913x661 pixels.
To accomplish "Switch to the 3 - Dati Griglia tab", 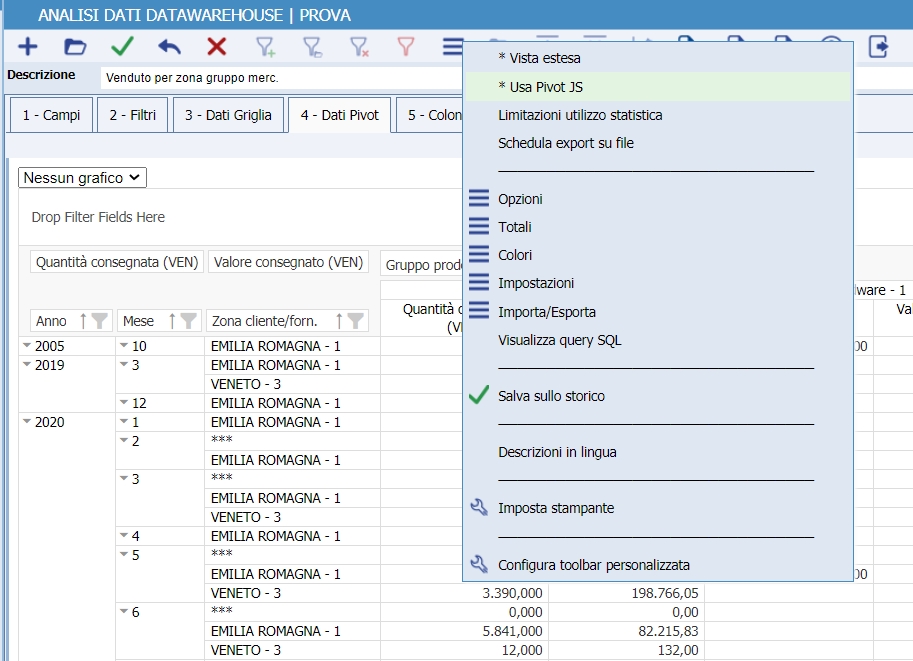I will [228, 115].
